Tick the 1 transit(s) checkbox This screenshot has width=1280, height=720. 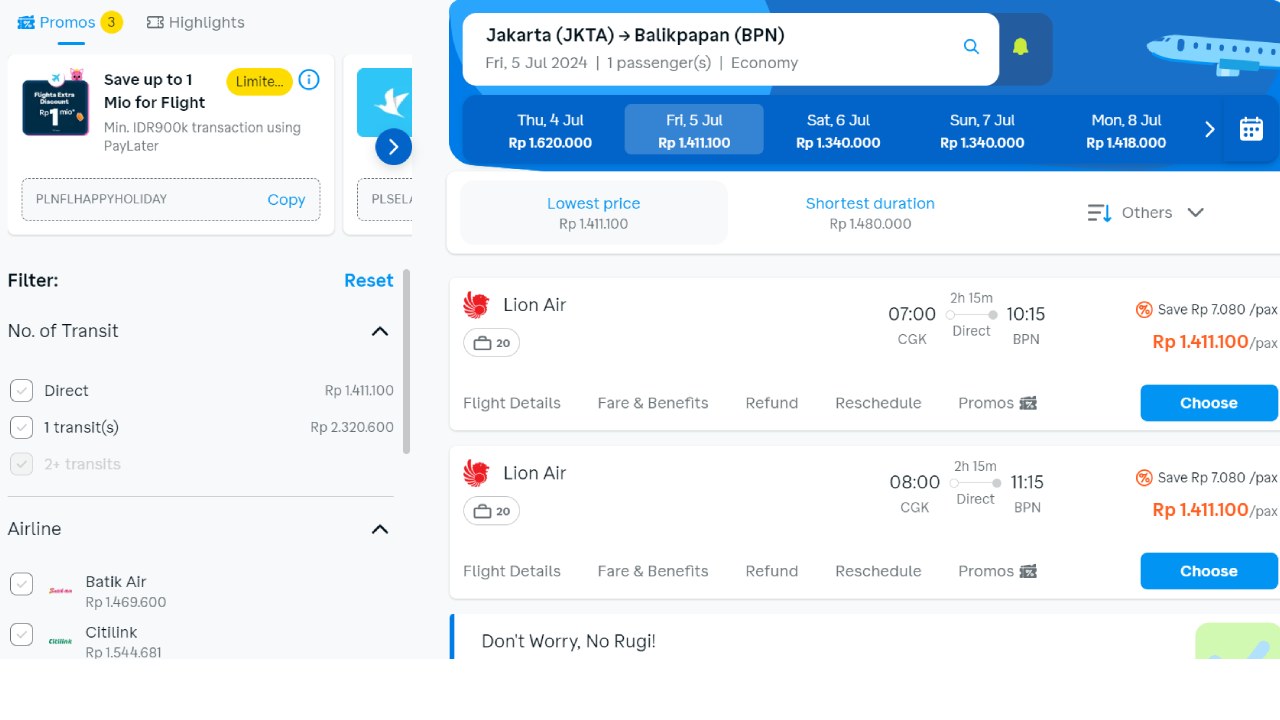(x=21, y=428)
